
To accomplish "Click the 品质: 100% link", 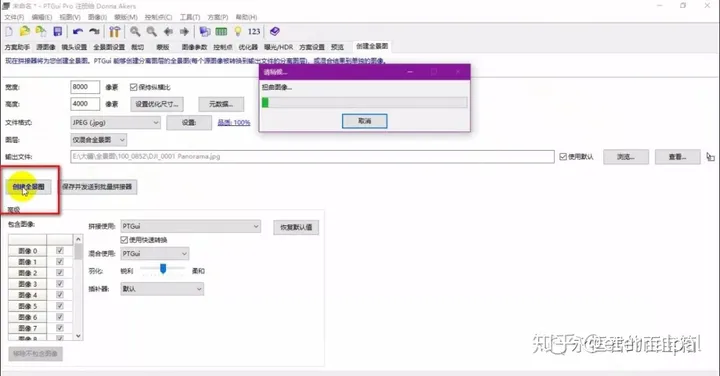I will [x=234, y=123].
